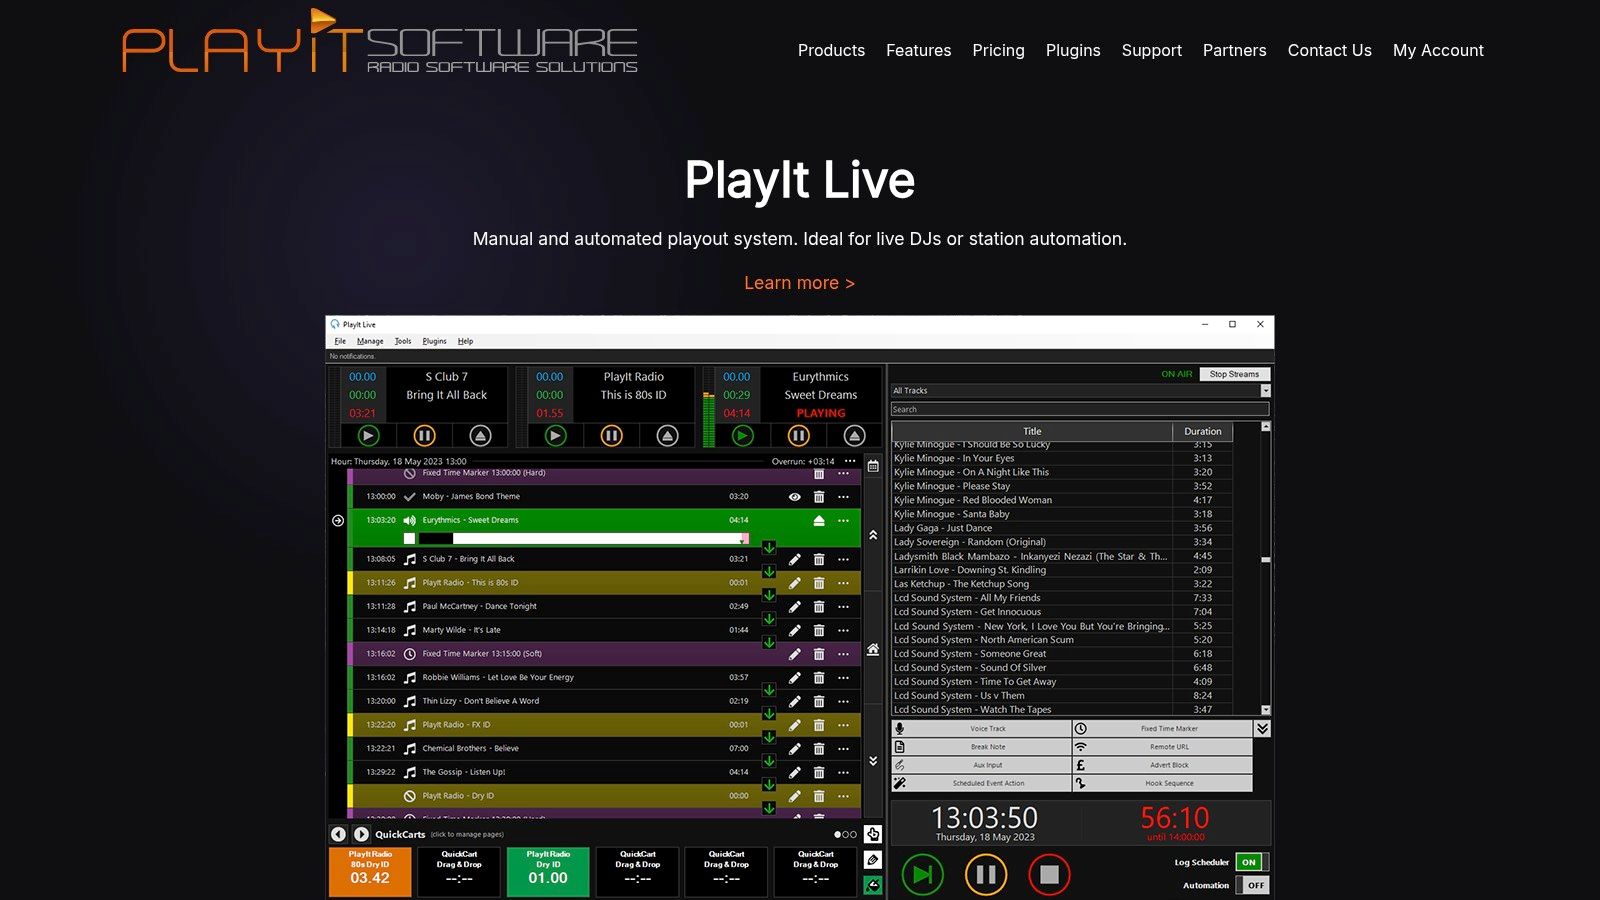This screenshot has width=1600, height=900.
Task: Click the QuickCarts edit tag icon
Action: tap(873, 859)
